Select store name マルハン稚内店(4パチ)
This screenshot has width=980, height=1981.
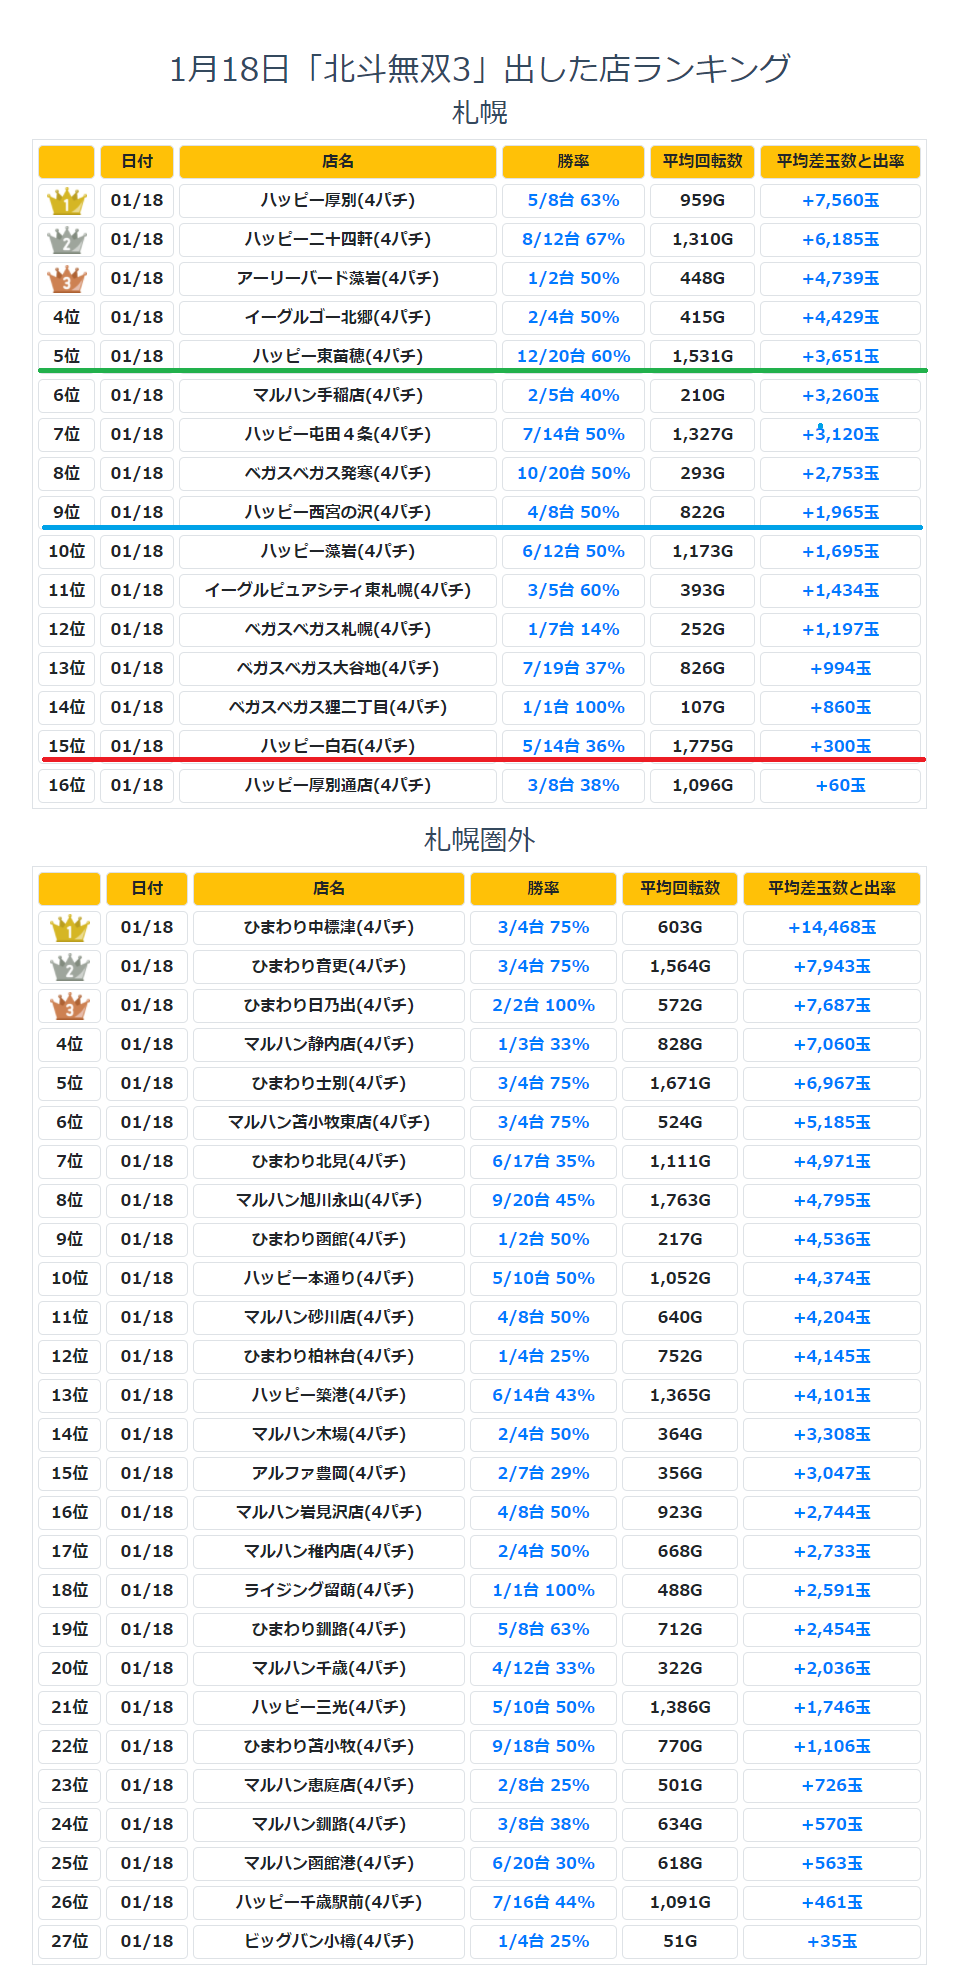pos(329,1551)
